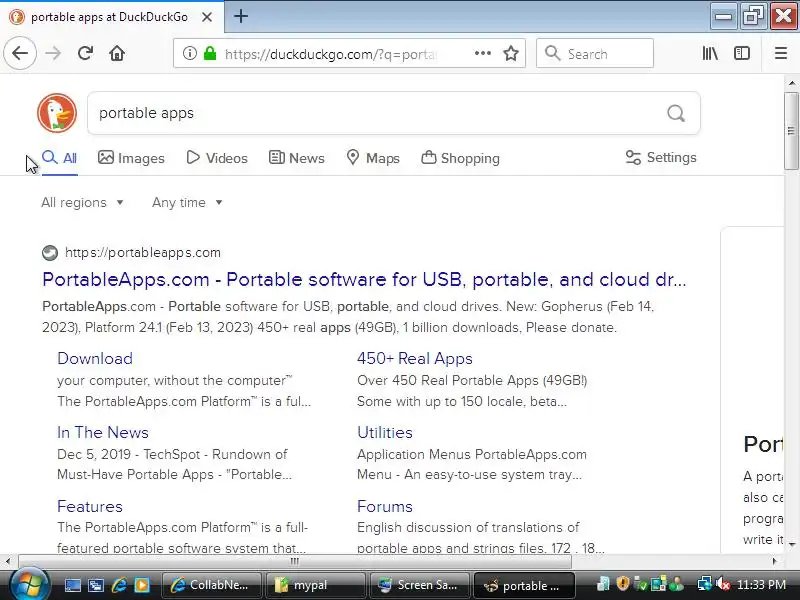The width and height of the screenshot is (800, 600).
Task: Expand the All regions dropdown
Action: [x=82, y=203]
